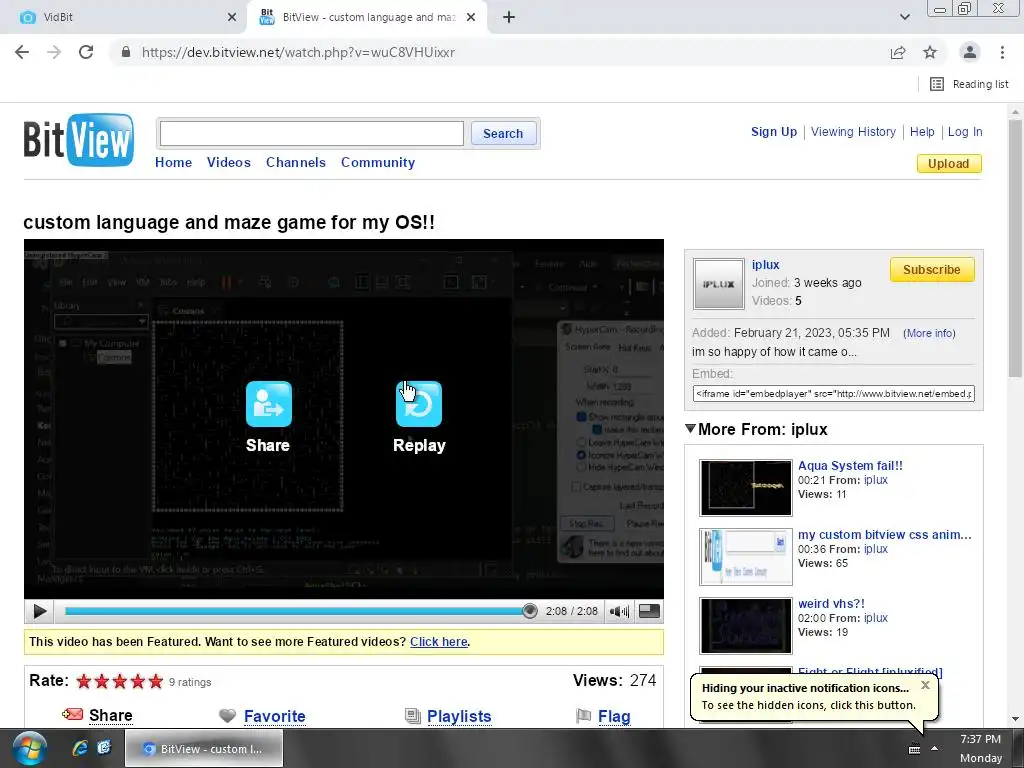Image resolution: width=1024 pixels, height=768 pixels.
Task: Play the video with the play button
Action: point(39,611)
